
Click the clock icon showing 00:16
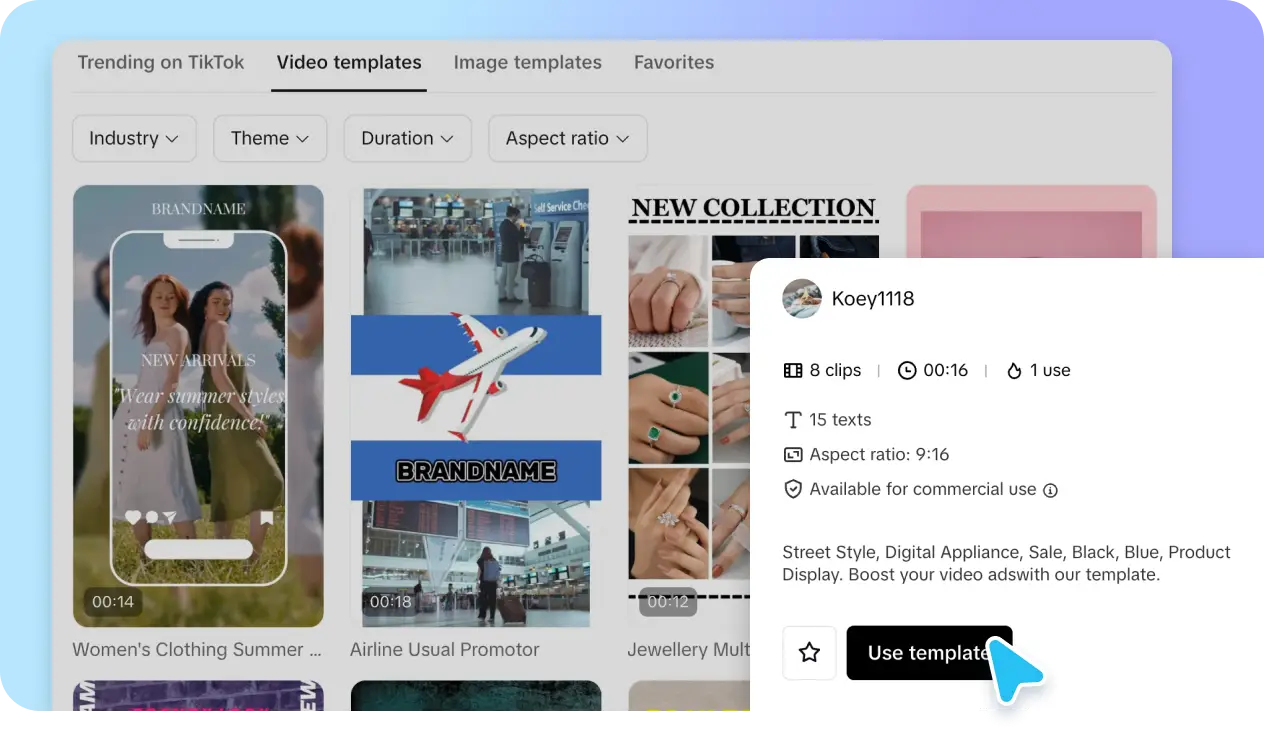[x=907, y=370]
